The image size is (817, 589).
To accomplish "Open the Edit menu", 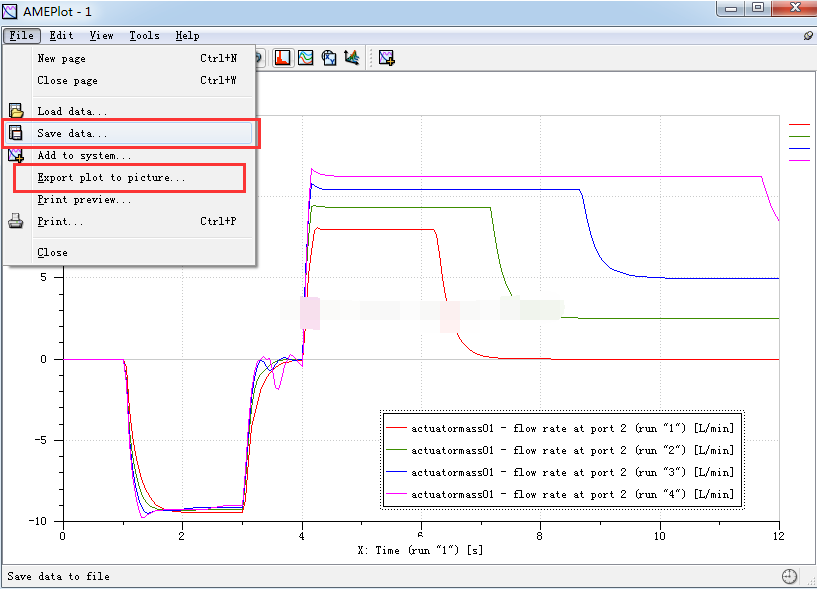I will 61,35.
